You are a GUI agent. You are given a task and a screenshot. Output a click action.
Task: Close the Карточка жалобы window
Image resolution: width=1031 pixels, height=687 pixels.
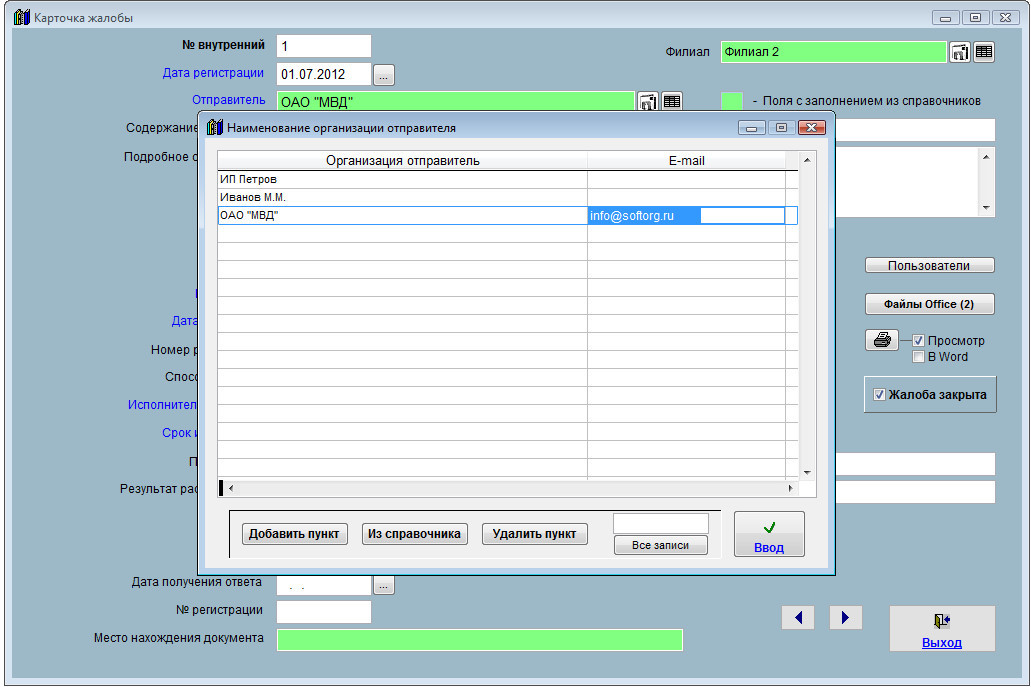[x=1006, y=18]
